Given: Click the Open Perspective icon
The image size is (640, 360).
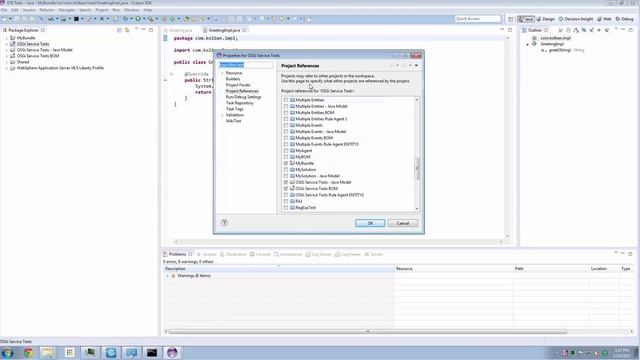Looking at the screenshot, I should click(510, 19).
